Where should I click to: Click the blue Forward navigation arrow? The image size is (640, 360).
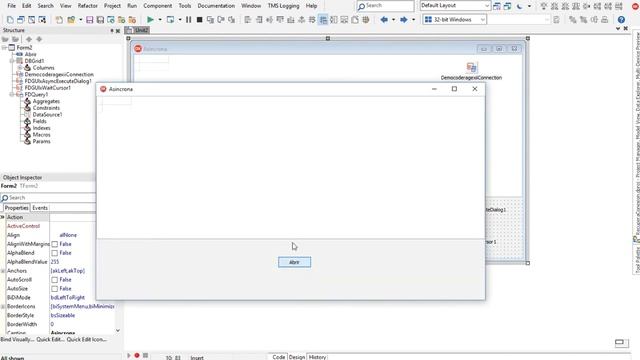403,20
